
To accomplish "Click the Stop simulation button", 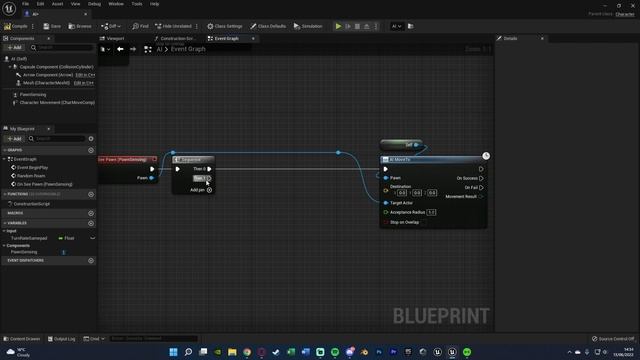I will [x=357, y=26].
